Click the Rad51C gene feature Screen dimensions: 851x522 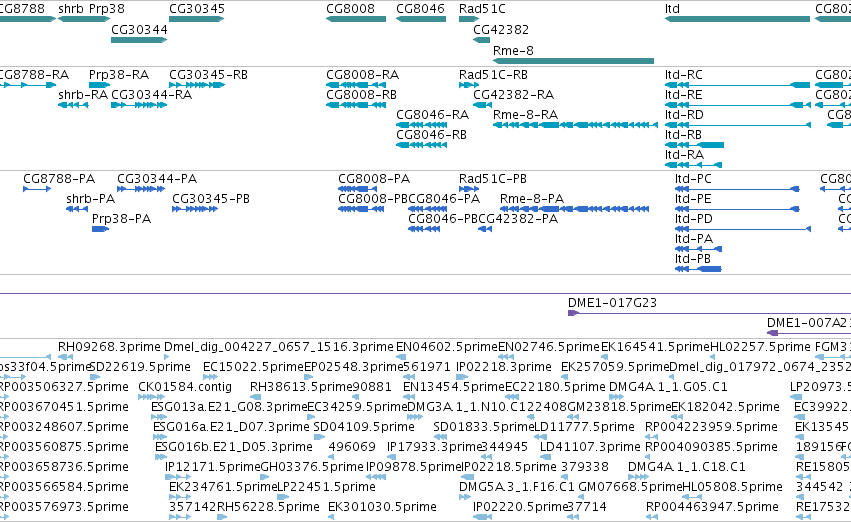469,19
